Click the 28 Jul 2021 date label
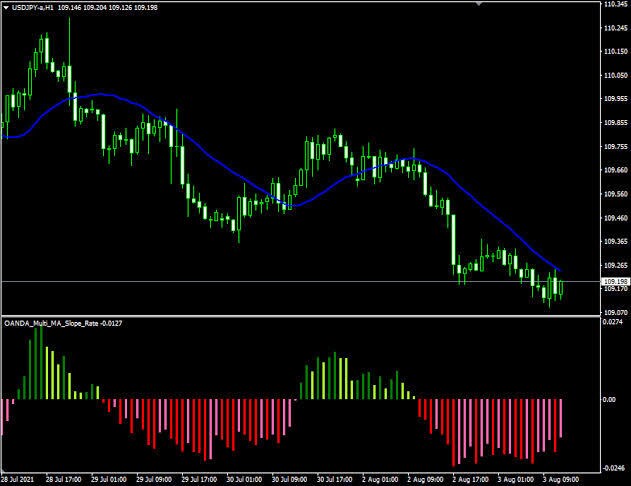The width and height of the screenshot is (631, 486). 18,480
